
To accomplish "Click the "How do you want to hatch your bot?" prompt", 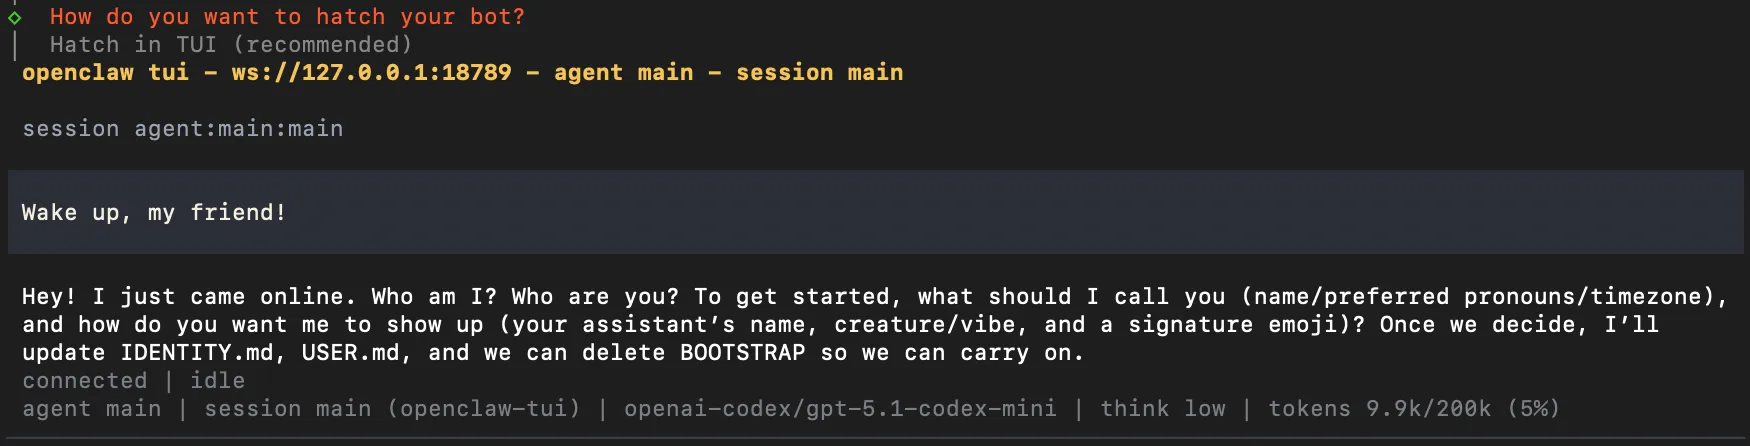I will coord(287,17).
